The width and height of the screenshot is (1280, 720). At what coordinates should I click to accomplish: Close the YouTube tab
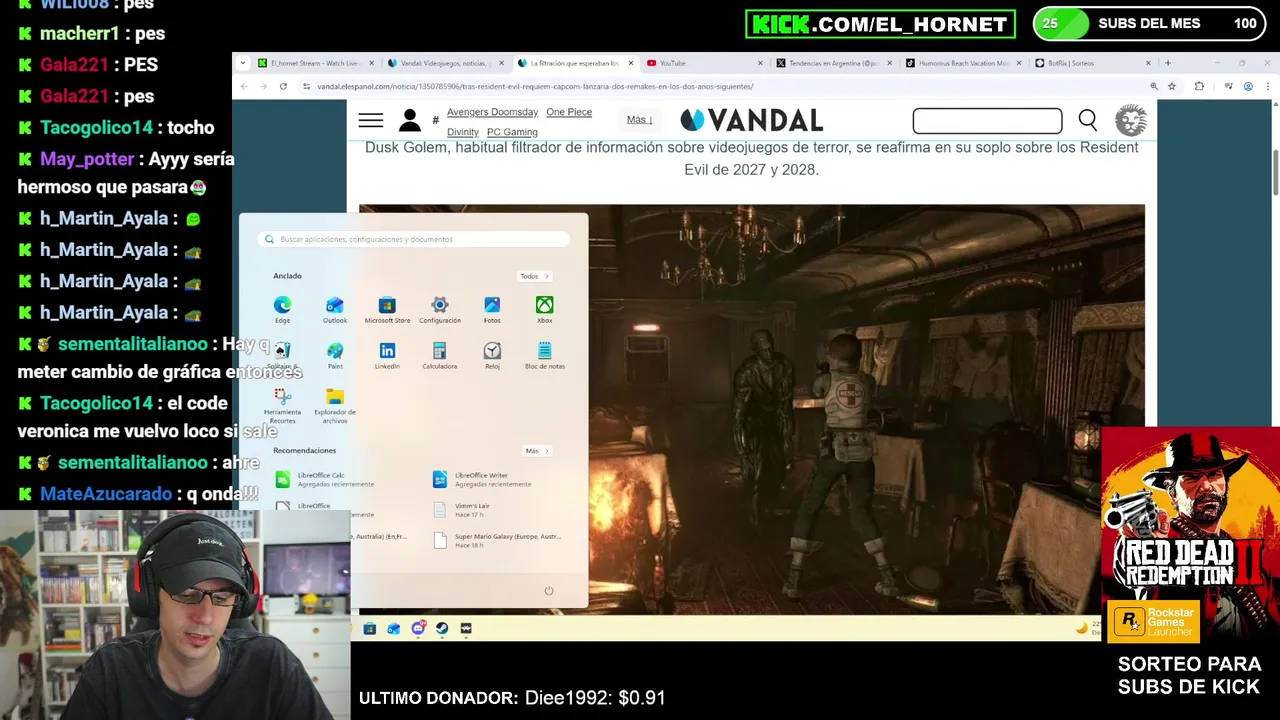point(760,63)
